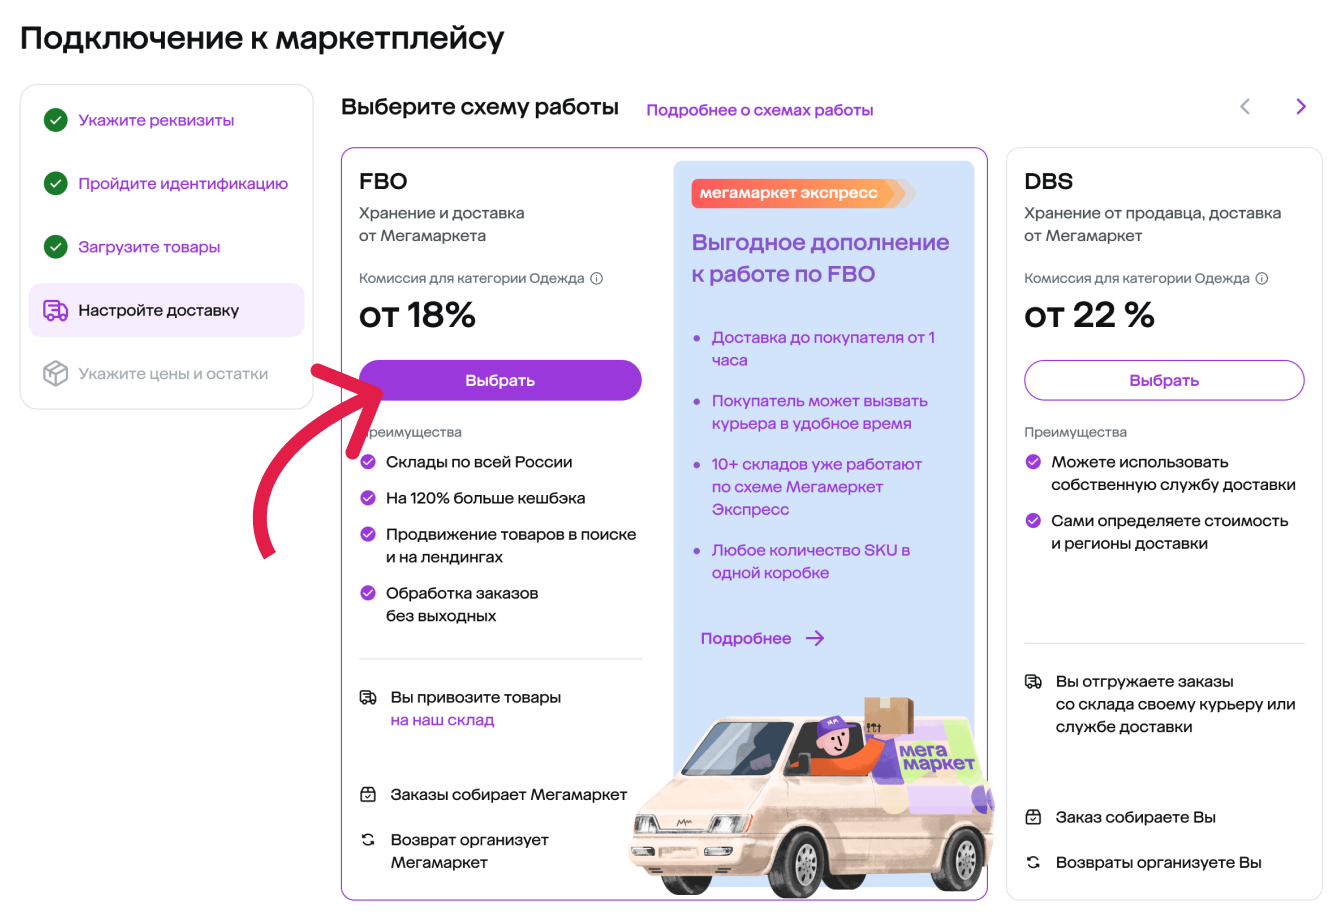Open the 'Укажите цены и остатки' step
The image size is (1342, 922).
(173, 374)
